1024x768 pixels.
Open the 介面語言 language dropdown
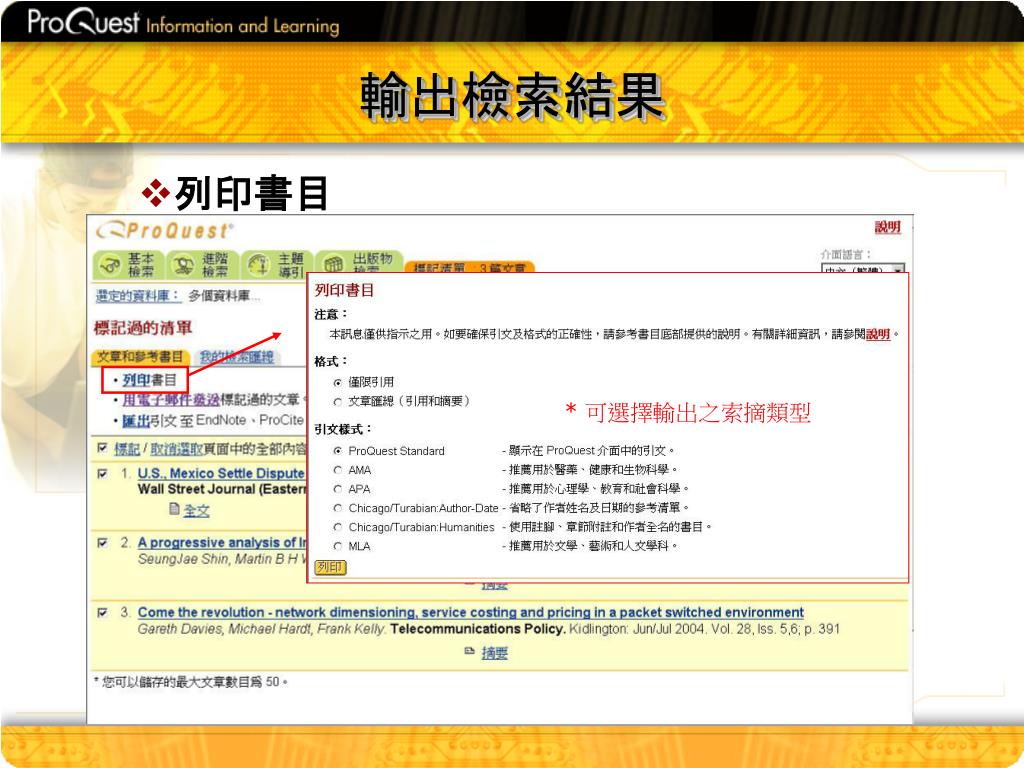click(862, 269)
